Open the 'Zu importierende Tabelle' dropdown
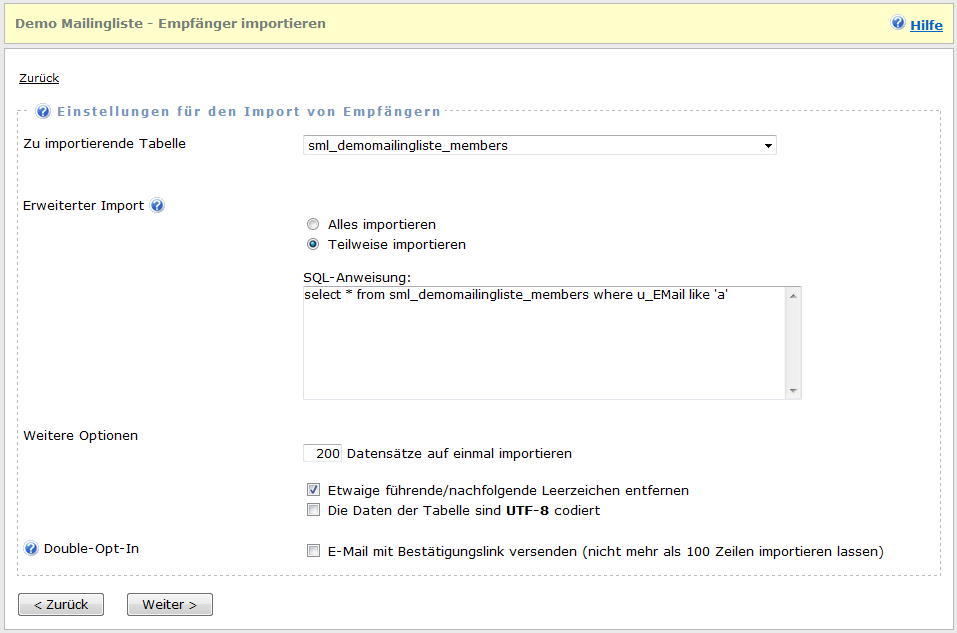The height and width of the screenshot is (633, 957). (540, 146)
